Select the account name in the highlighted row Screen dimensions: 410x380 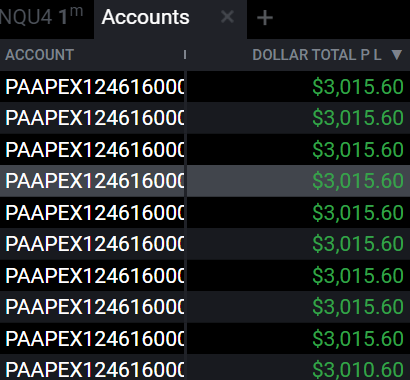pos(95,181)
